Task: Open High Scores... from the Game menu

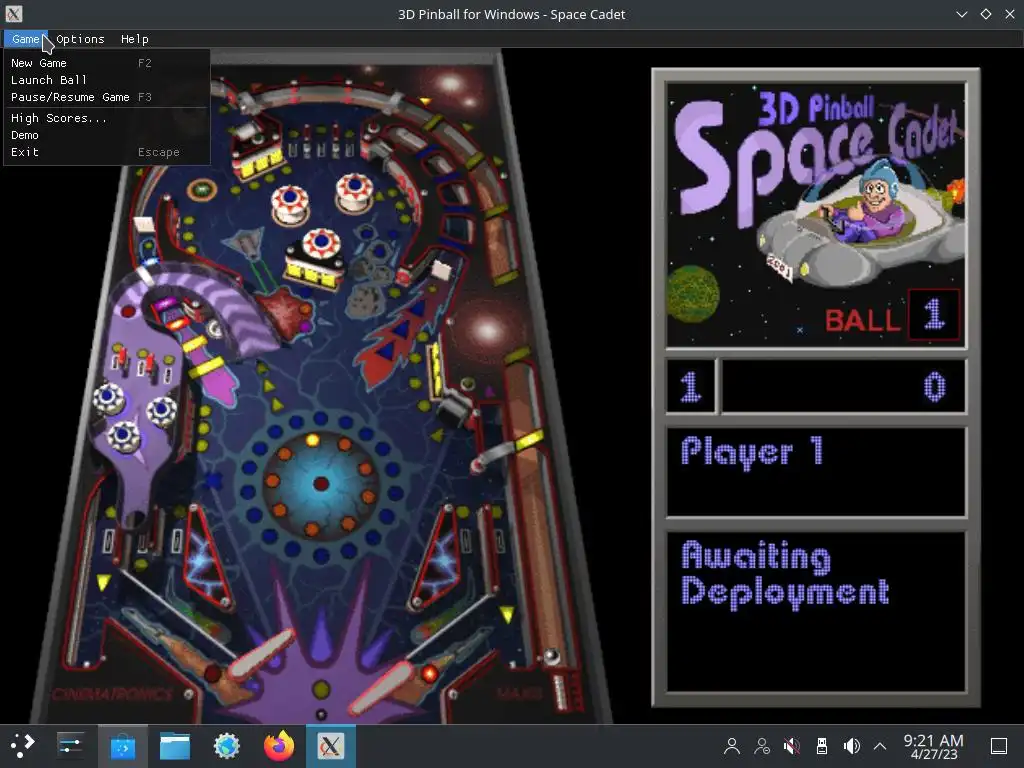Action: [x=106, y=118]
